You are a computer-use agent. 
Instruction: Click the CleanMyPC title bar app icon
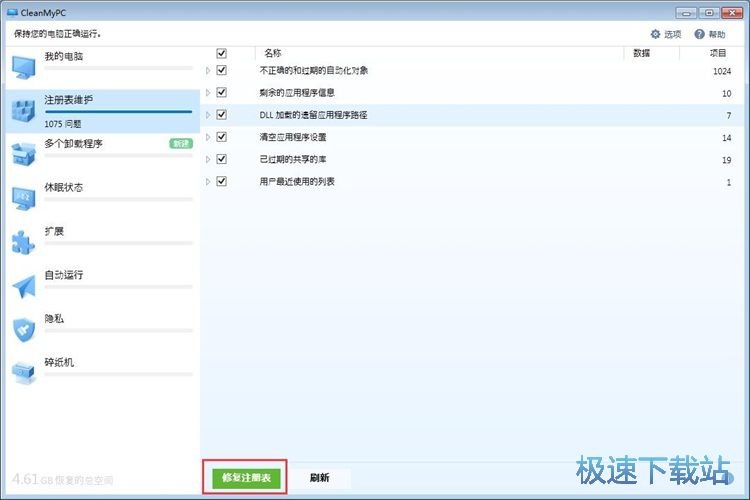point(12,13)
